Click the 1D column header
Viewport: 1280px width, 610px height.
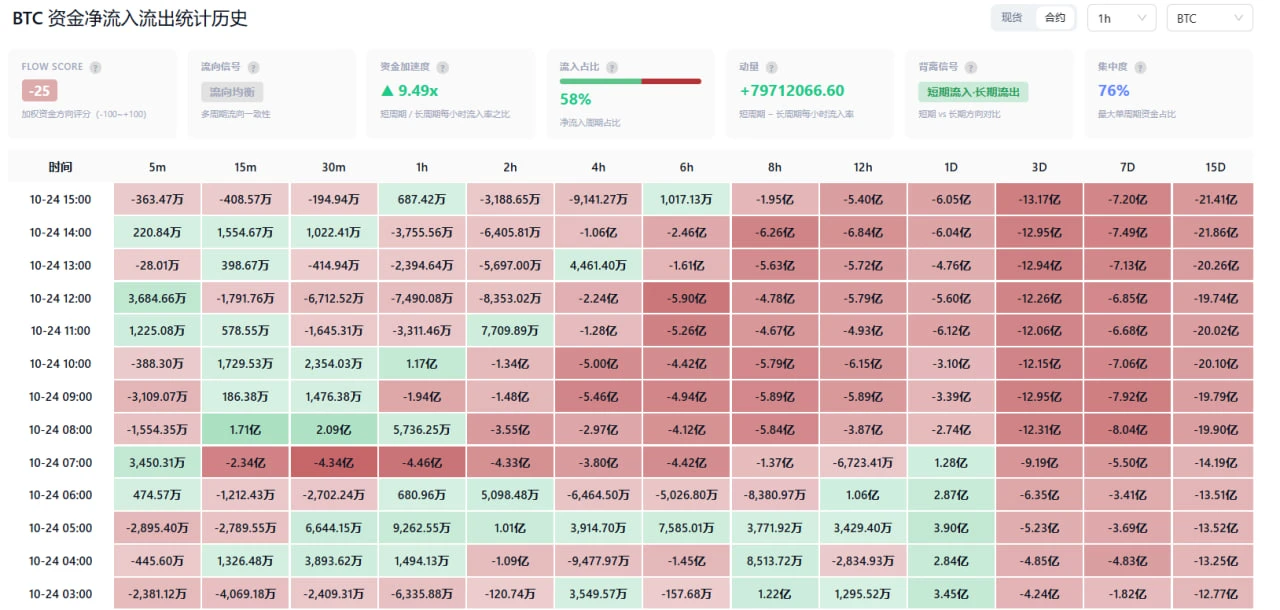(x=951, y=167)
